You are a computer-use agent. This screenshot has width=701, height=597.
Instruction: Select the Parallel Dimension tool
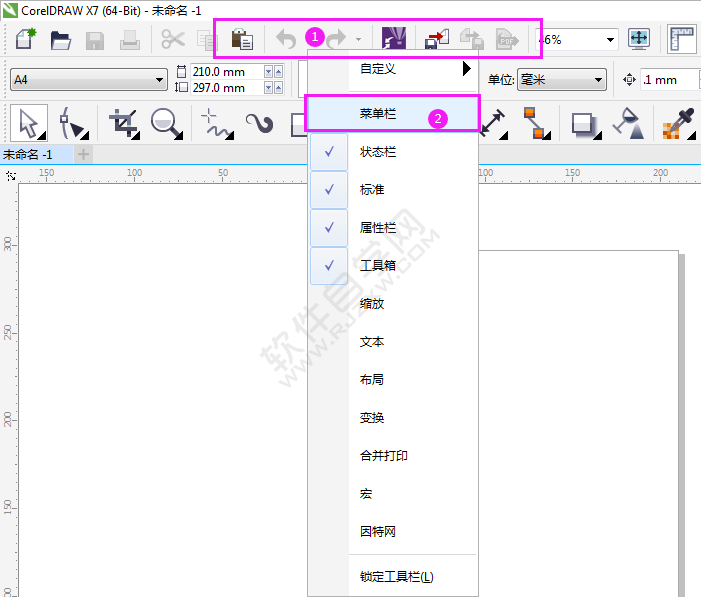[494, 123]
